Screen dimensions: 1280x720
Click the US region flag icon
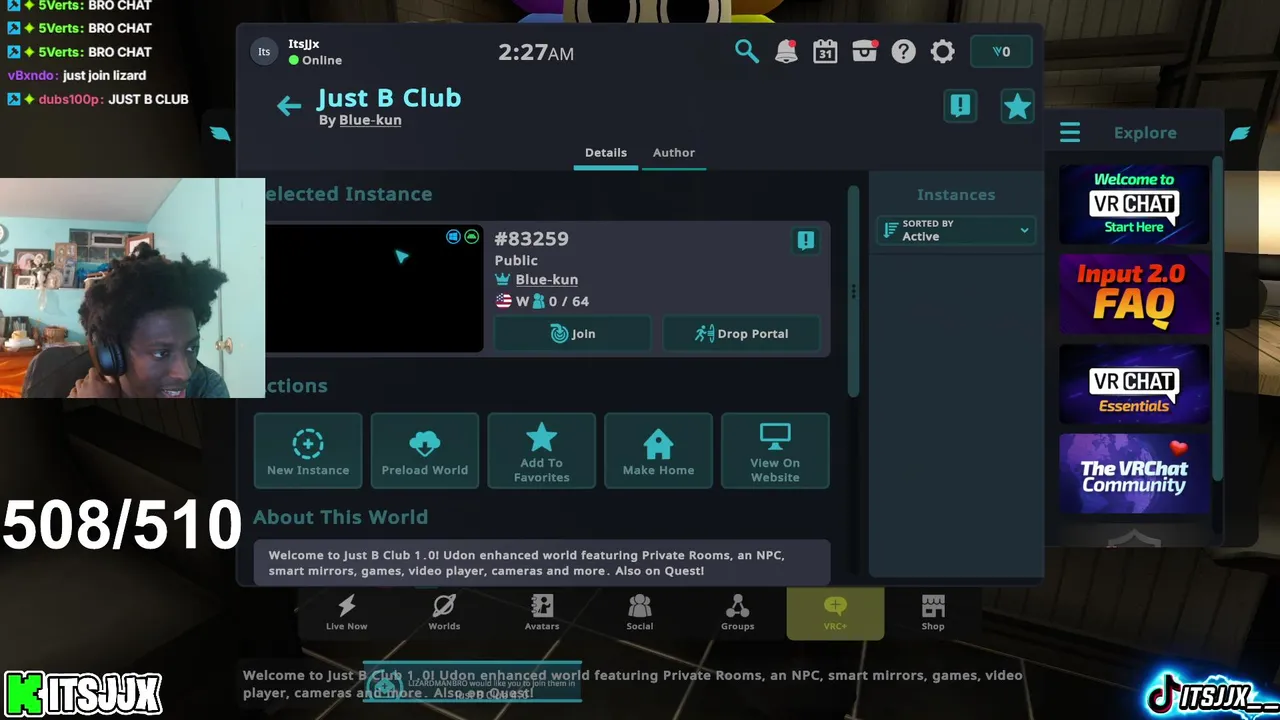click(x=503, y=301)
